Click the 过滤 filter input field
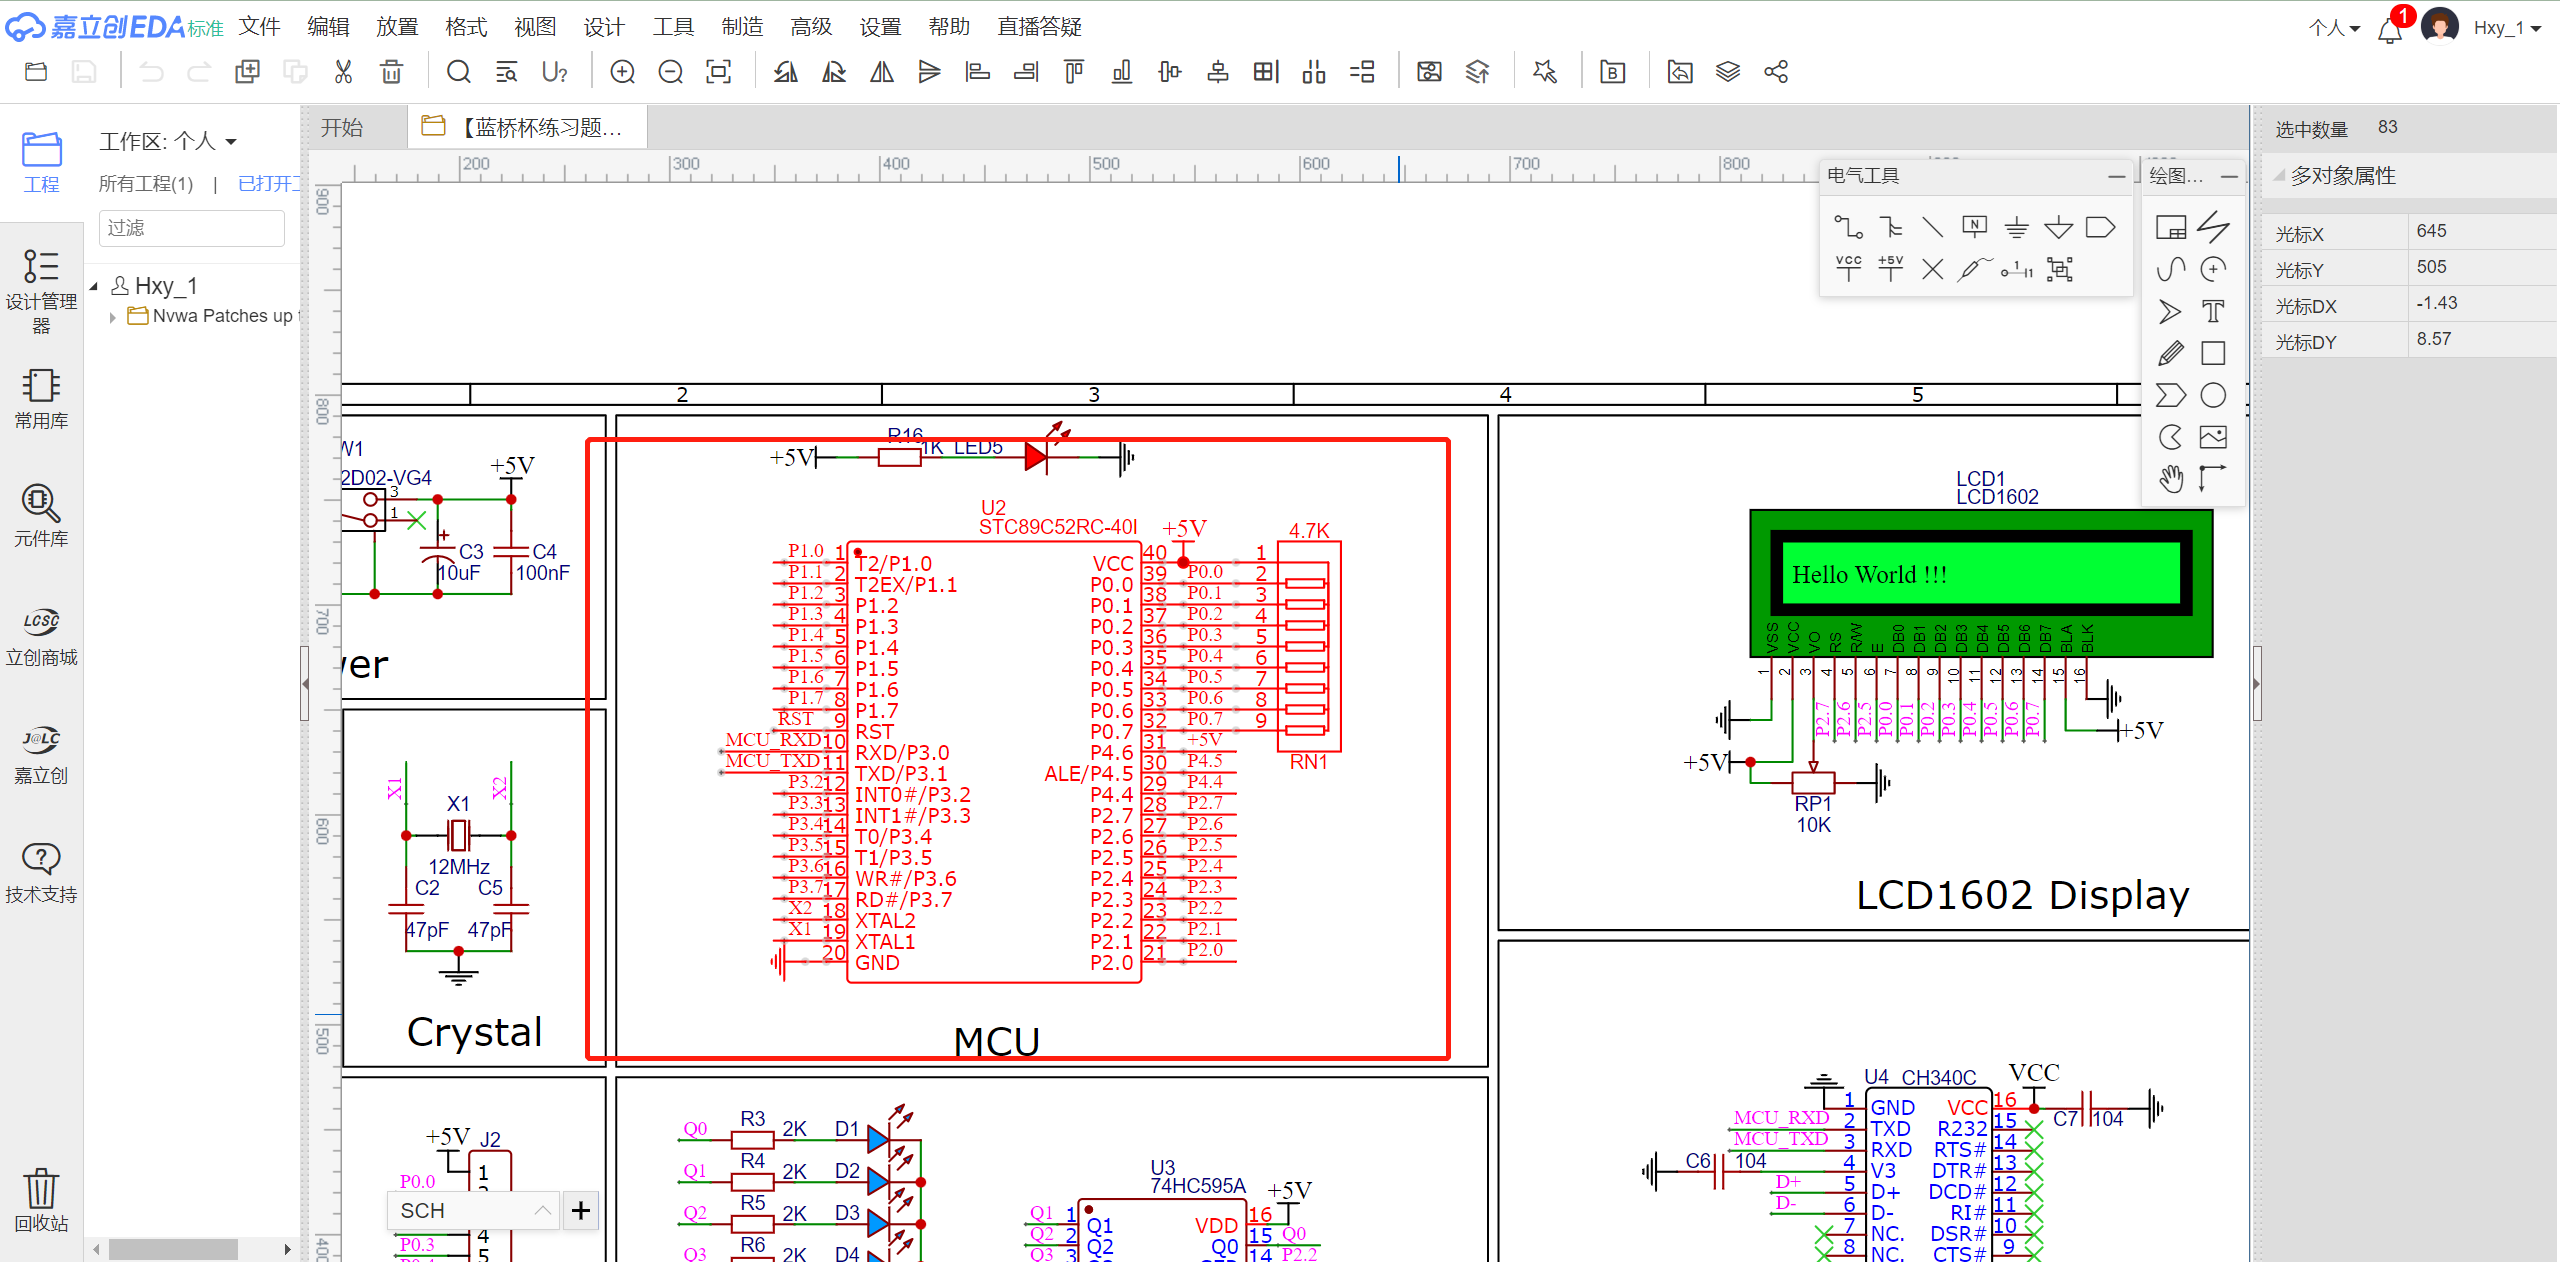Viewport: 2560px width, 1262px height. [x=191, y=228]
